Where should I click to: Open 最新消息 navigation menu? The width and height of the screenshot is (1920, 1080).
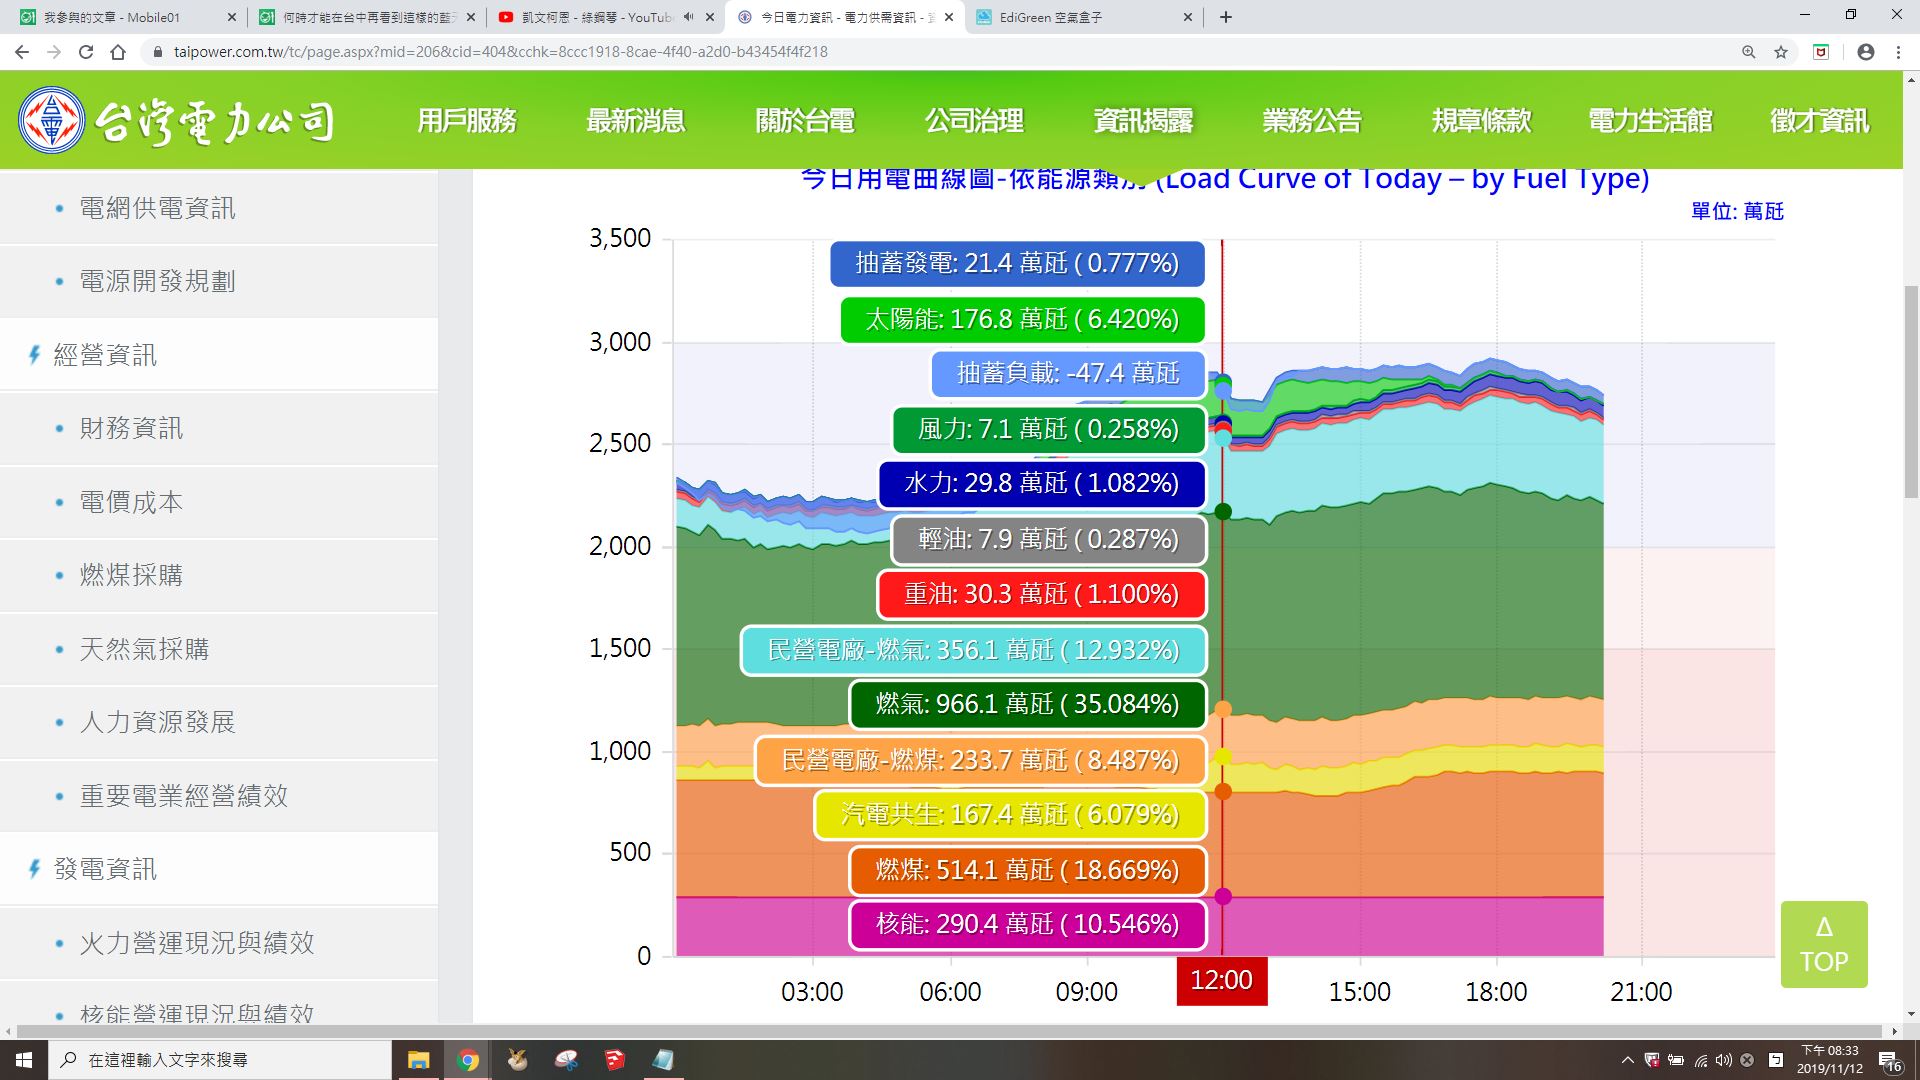tap(636, 121)
